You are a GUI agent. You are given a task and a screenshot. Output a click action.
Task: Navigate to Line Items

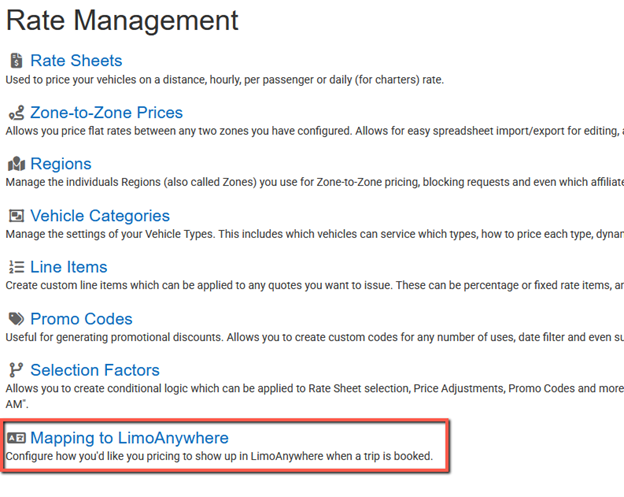69,267
